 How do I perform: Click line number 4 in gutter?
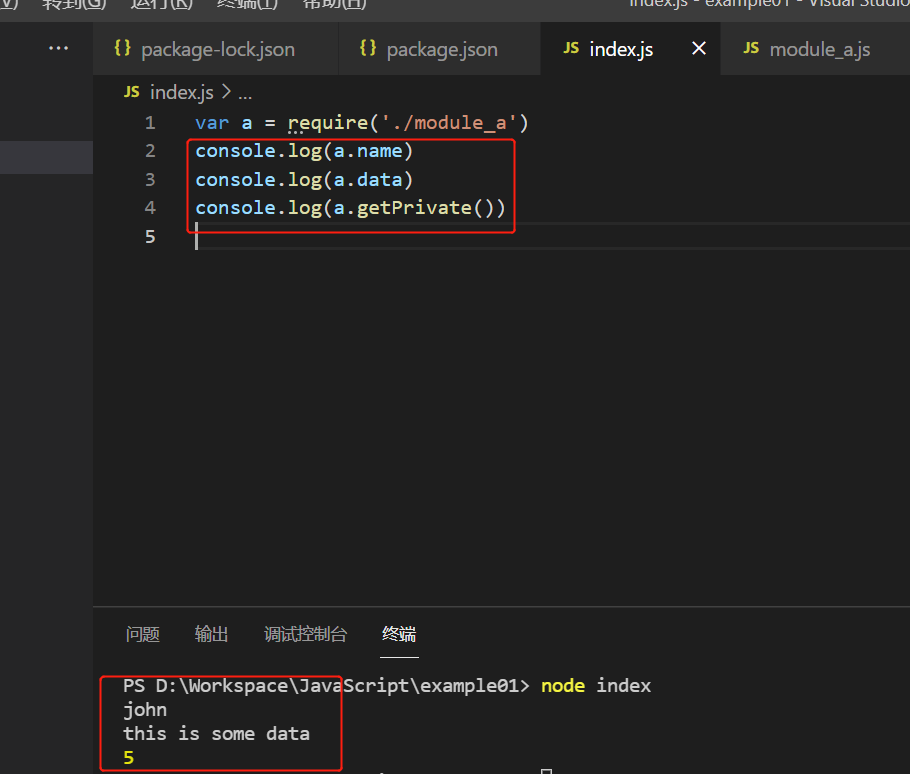coord(150,208)
